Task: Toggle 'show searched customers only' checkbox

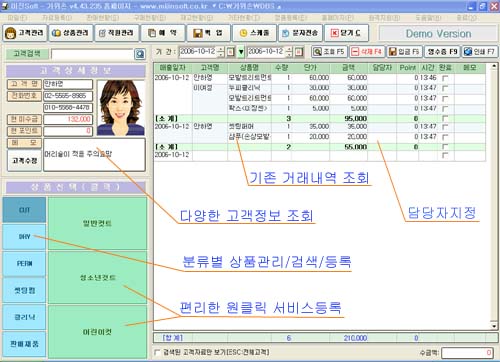Action: (157, 352)
